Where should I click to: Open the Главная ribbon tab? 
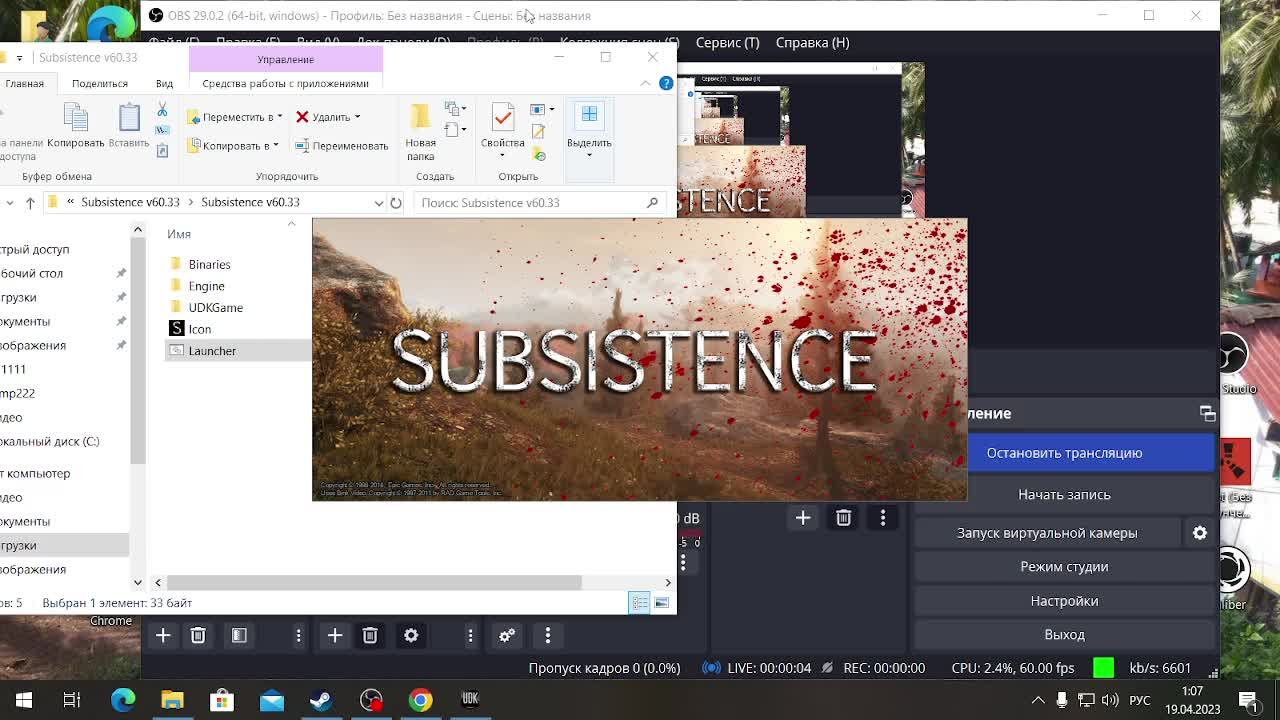coord(24,83)
